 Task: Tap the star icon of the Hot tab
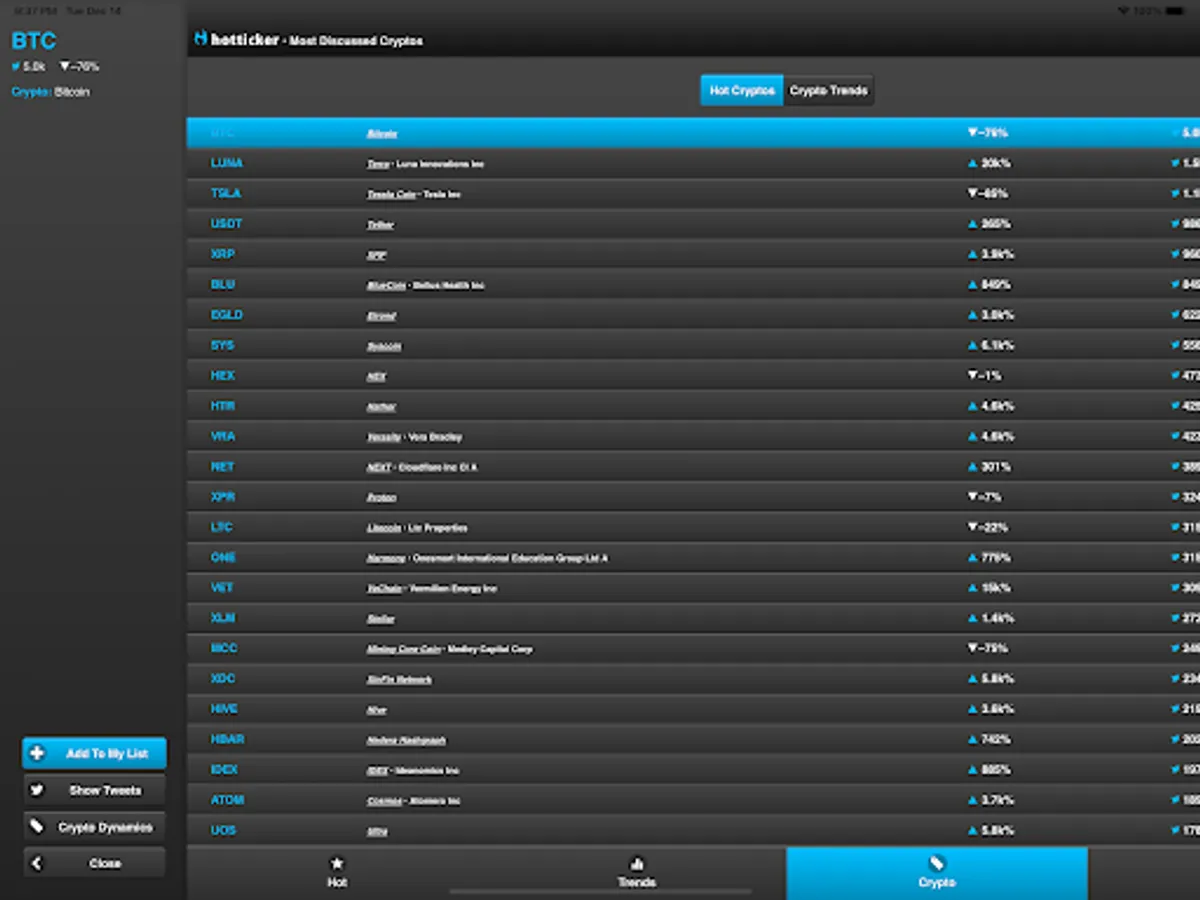coord(337,863)
